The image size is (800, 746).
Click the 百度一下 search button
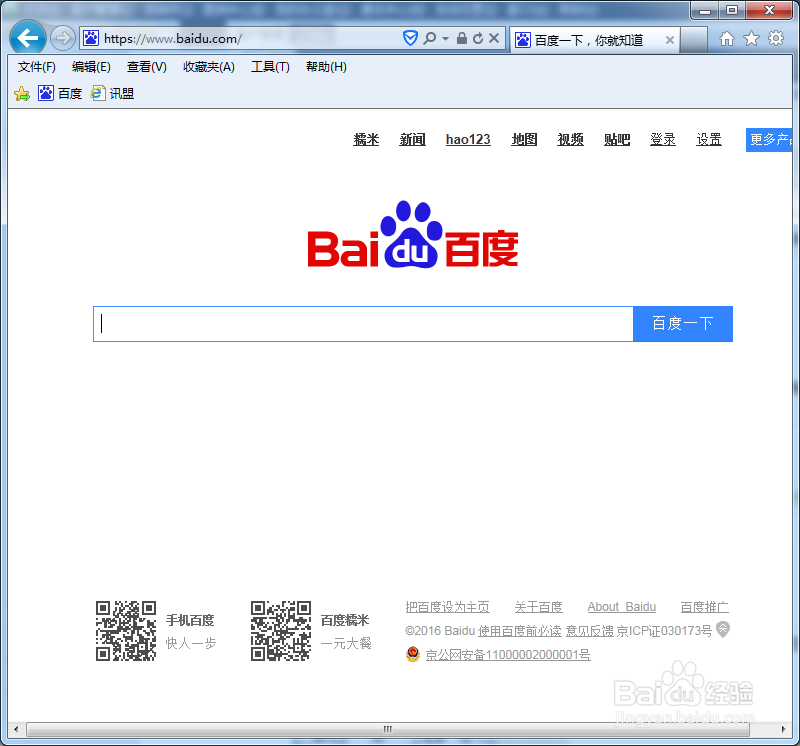pos(683,324)
